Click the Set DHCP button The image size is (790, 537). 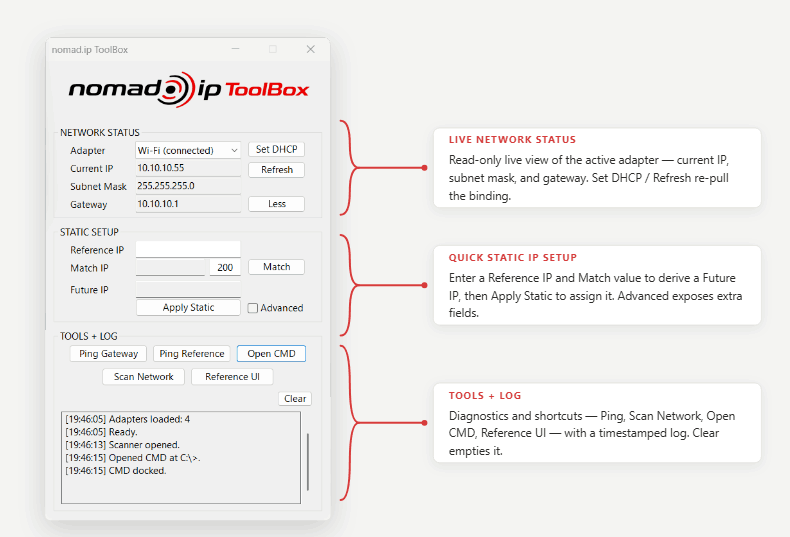click(x=276, y=149)
